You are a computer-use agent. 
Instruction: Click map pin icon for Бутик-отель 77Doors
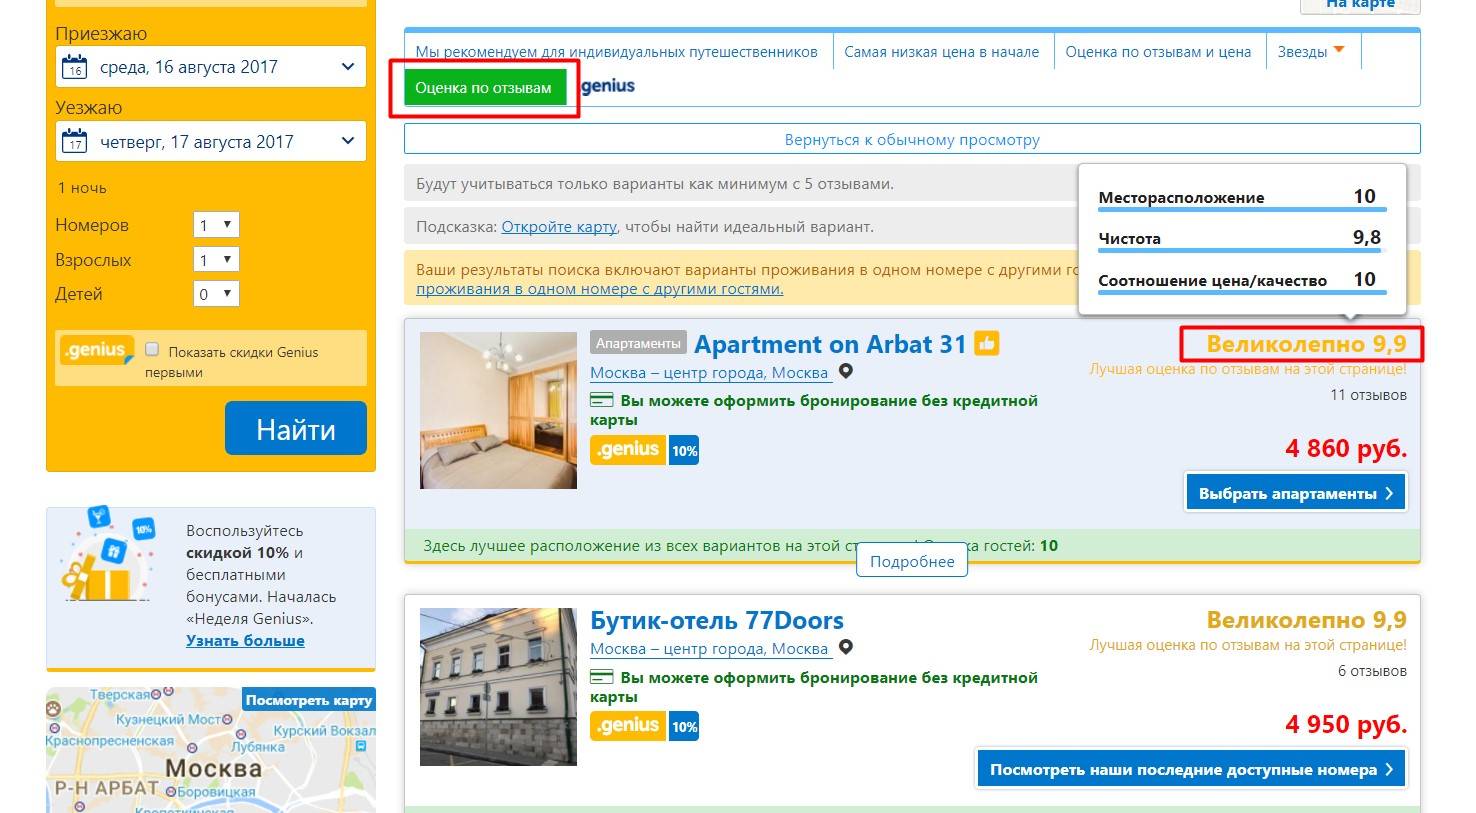click(x=846, y=648)
